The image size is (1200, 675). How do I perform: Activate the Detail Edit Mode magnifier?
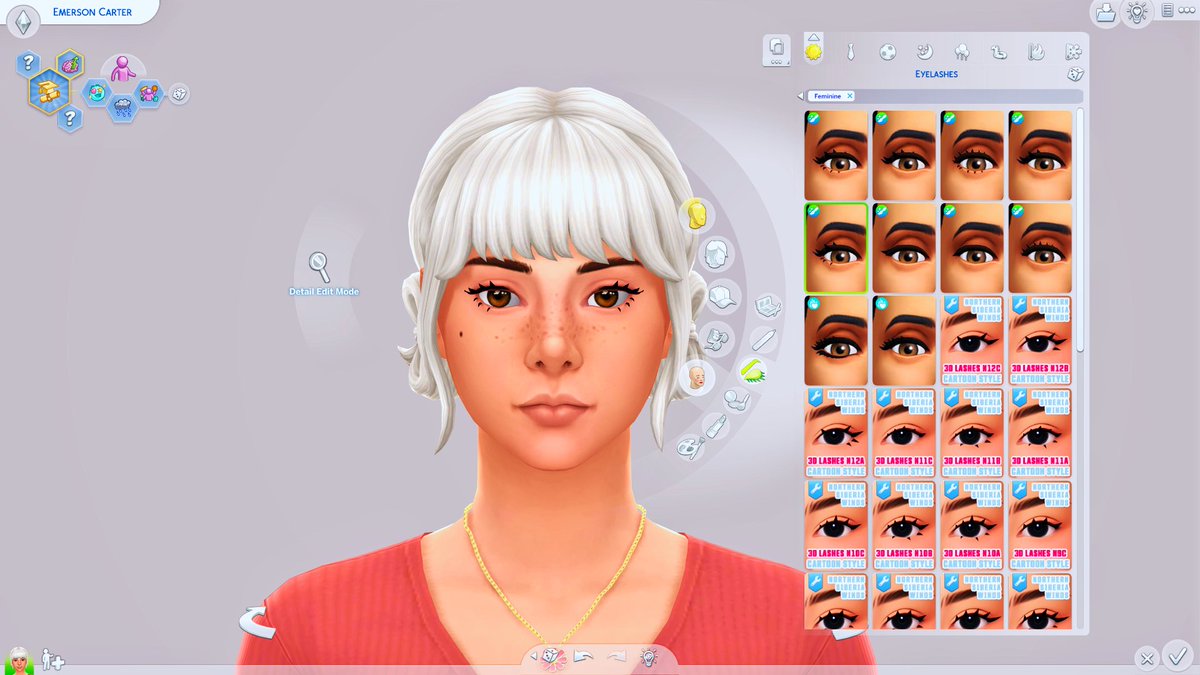coord(320,267)
